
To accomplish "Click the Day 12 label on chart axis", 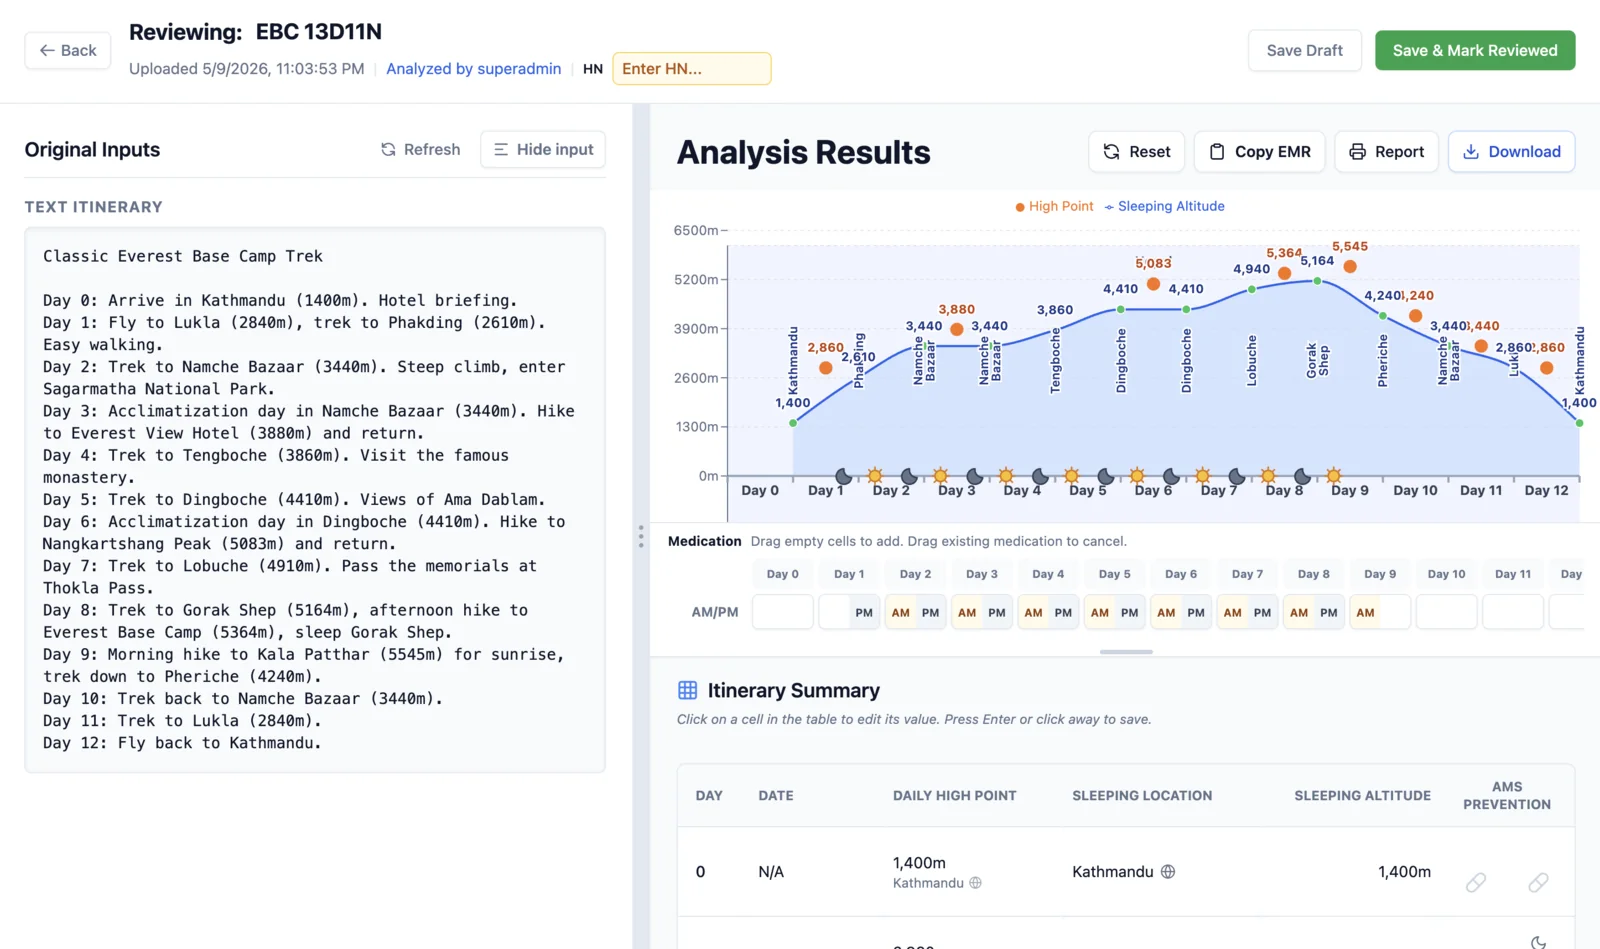I will [x=1546, y=490].
